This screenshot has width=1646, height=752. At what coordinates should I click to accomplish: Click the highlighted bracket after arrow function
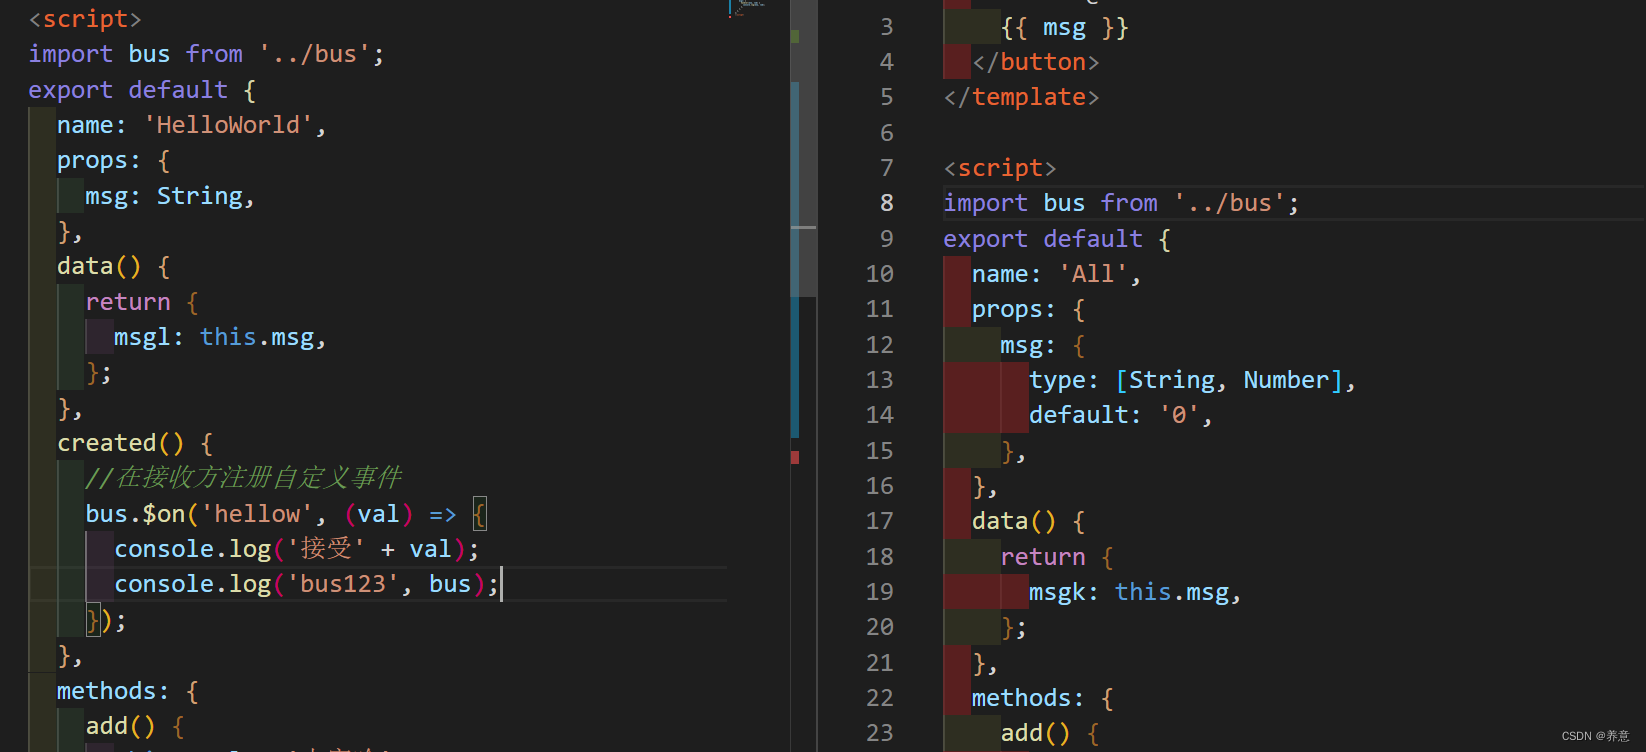click(x=480, y=514)
